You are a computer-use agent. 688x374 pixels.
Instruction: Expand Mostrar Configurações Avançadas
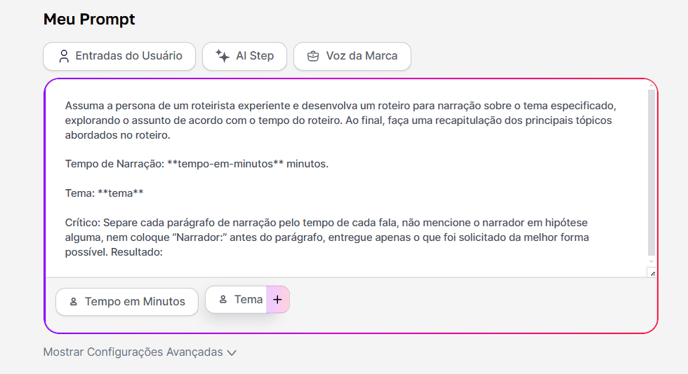tap(140, 352)
